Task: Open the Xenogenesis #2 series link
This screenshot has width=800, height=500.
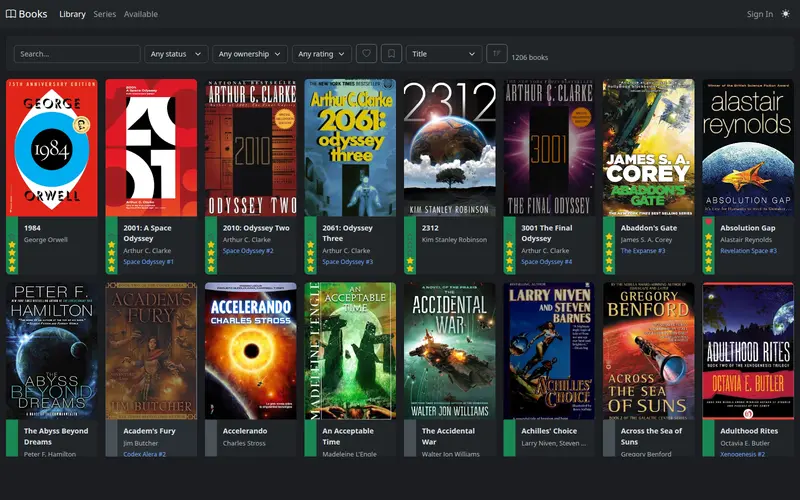Action: pyautogui.click(x=742, y=454)
